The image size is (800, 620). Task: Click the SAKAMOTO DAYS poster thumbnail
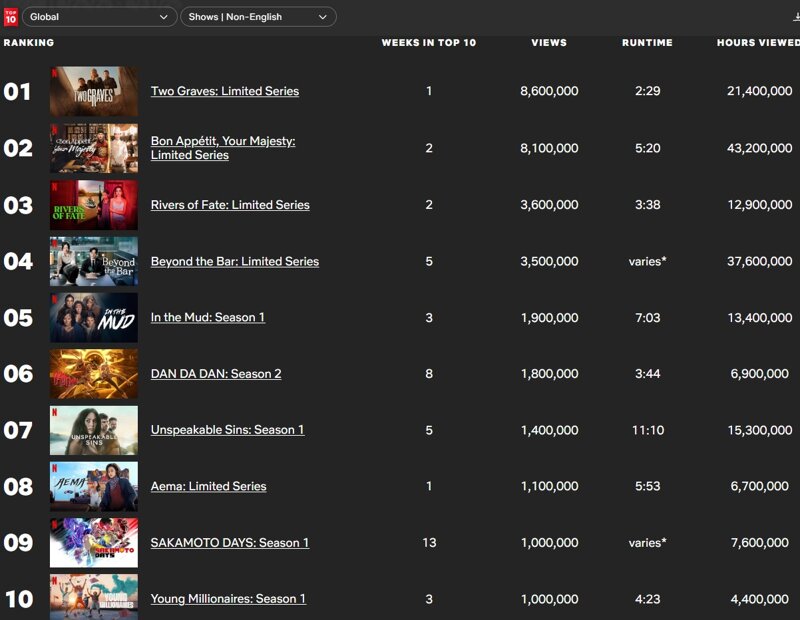tap(94, 542)
